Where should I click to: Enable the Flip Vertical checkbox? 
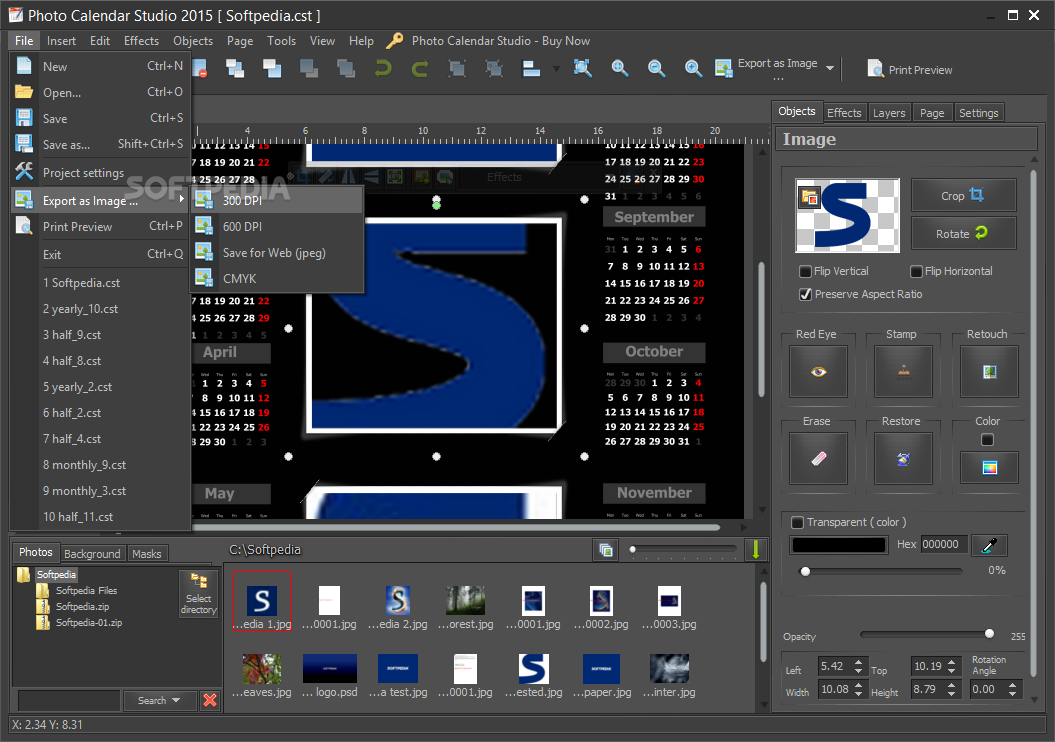pos(805,271)
